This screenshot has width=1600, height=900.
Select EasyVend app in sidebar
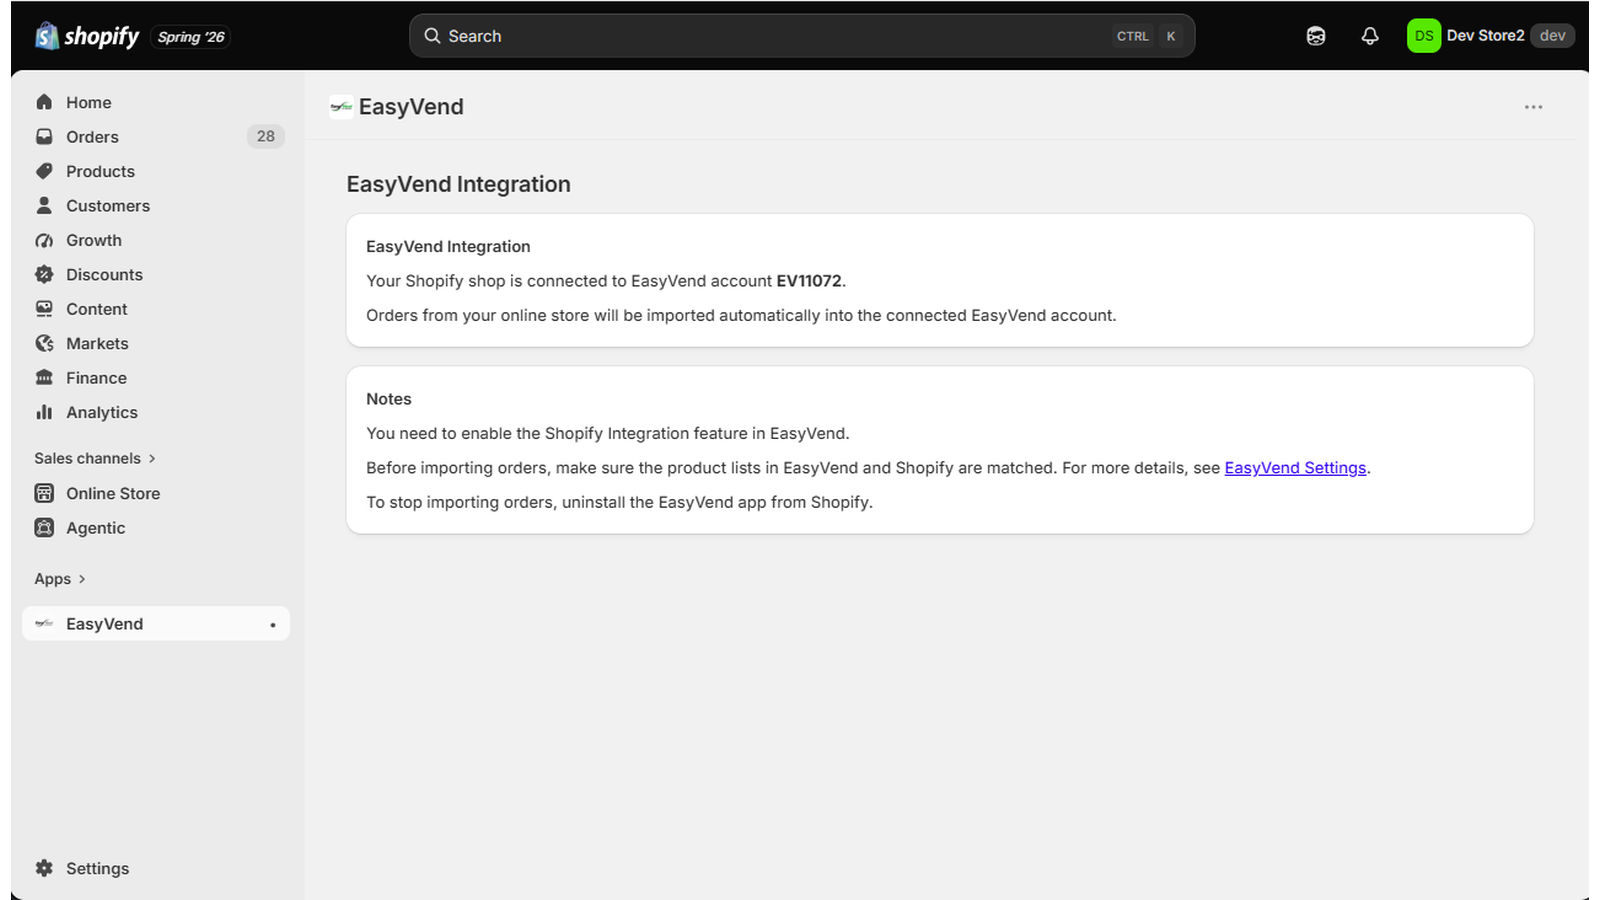coord(155,624)
